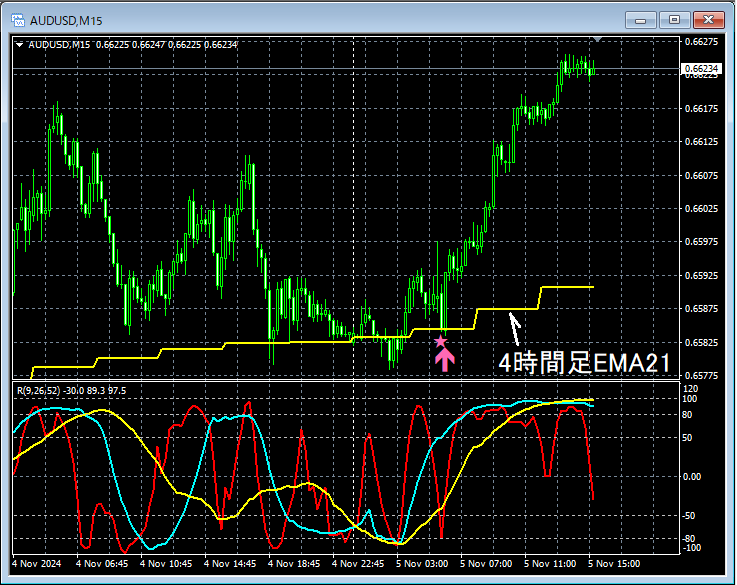Viewport: 737px width, 585px height.
Task: Click the indicator scale value -100
Action: click(x=691, y=548)
